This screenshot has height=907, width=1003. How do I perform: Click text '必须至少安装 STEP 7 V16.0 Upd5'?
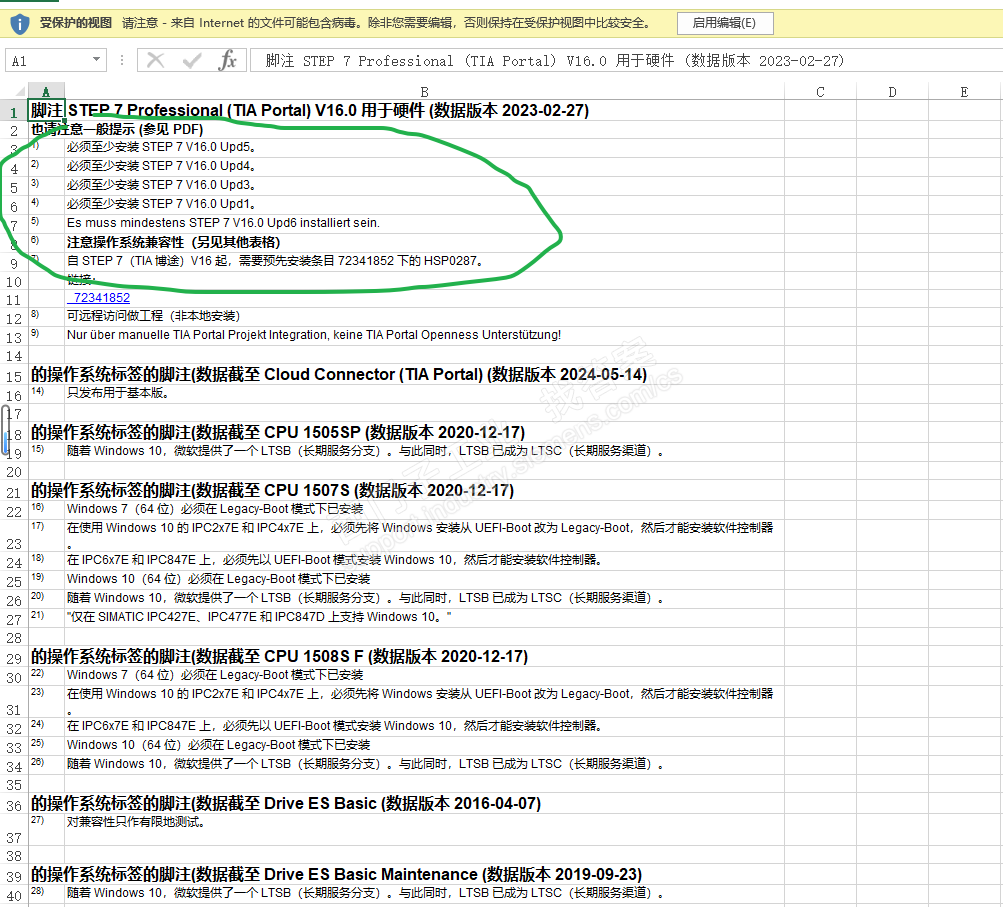(x=161, y=146)
